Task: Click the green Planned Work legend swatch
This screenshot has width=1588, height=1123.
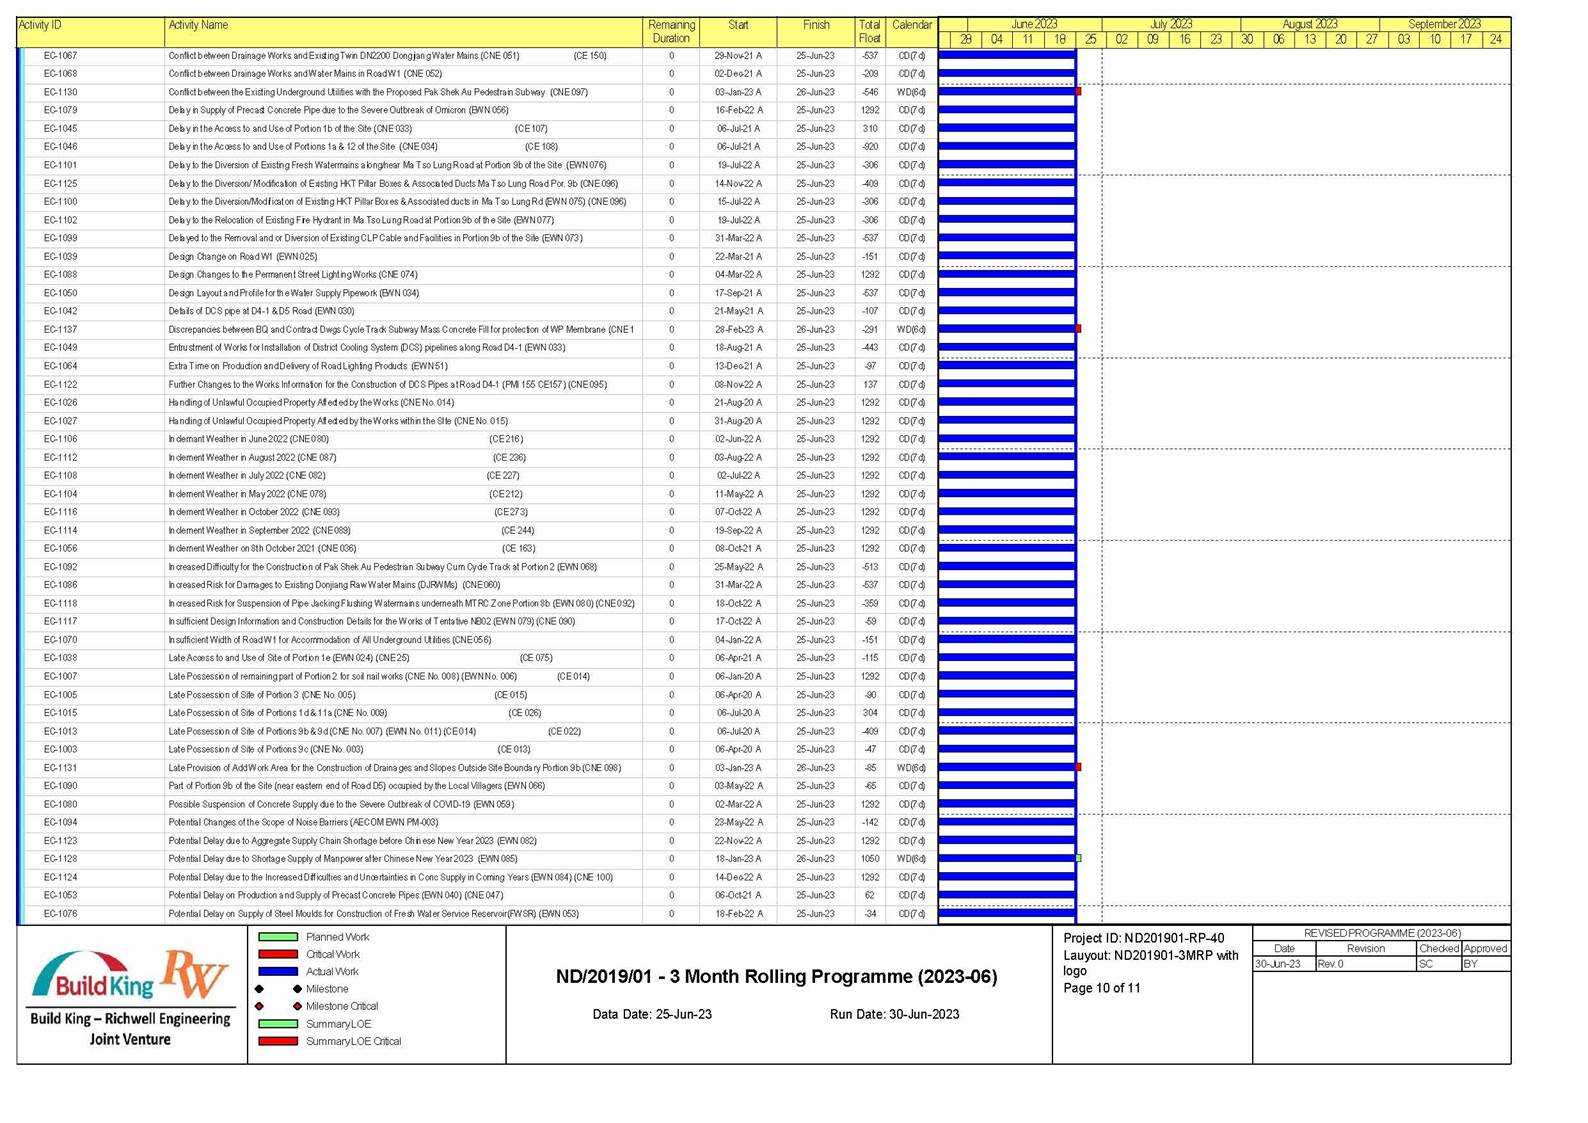Action: [x=278, y=937]
